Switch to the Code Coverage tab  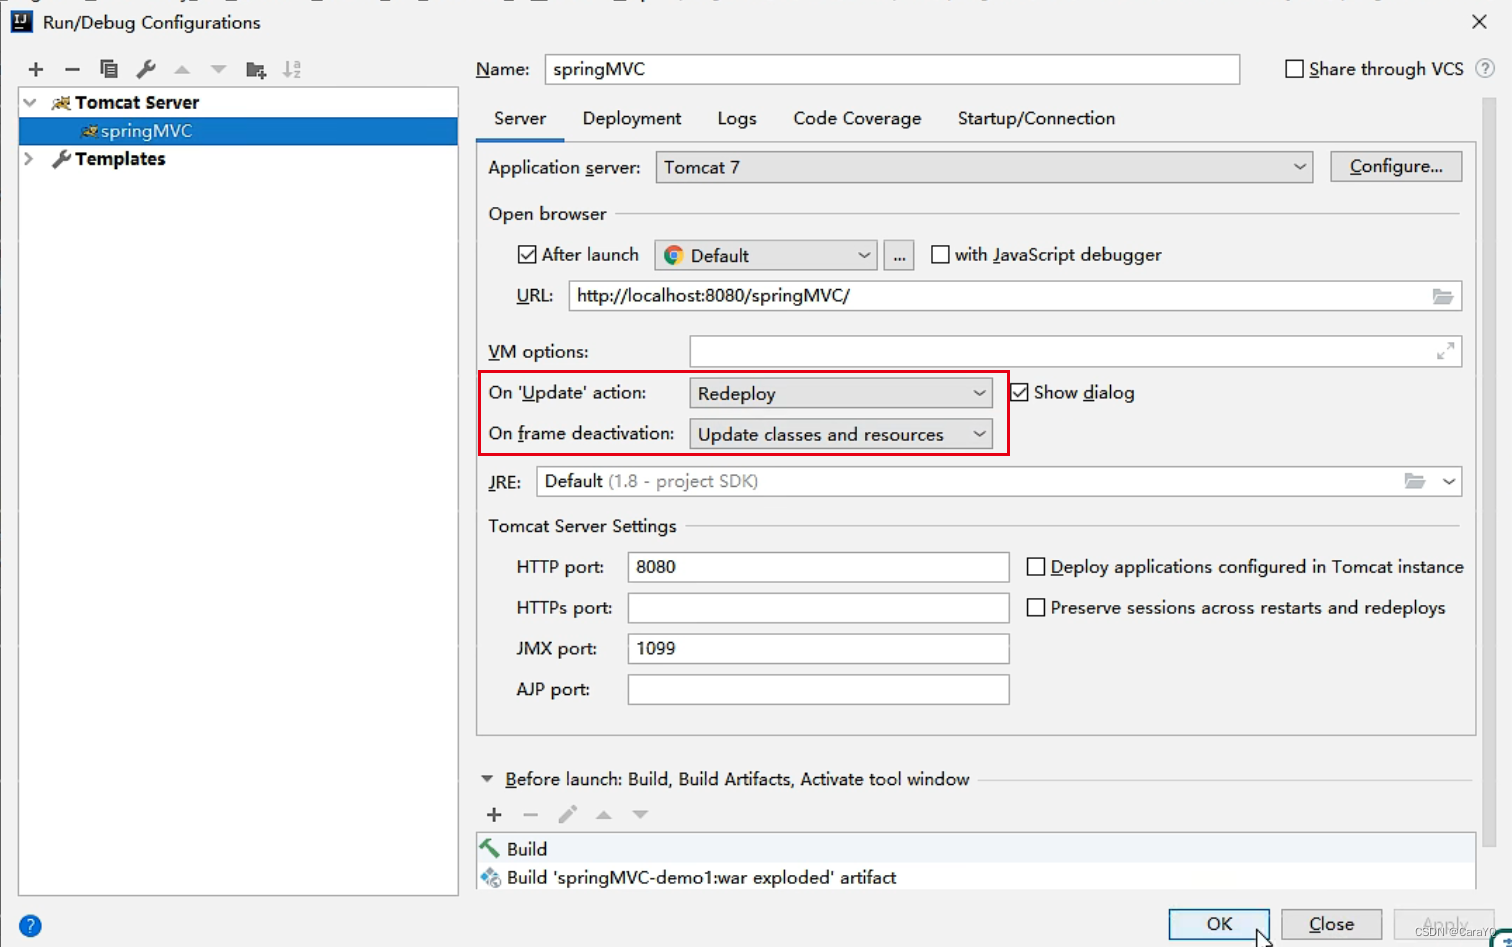[857, 118]
